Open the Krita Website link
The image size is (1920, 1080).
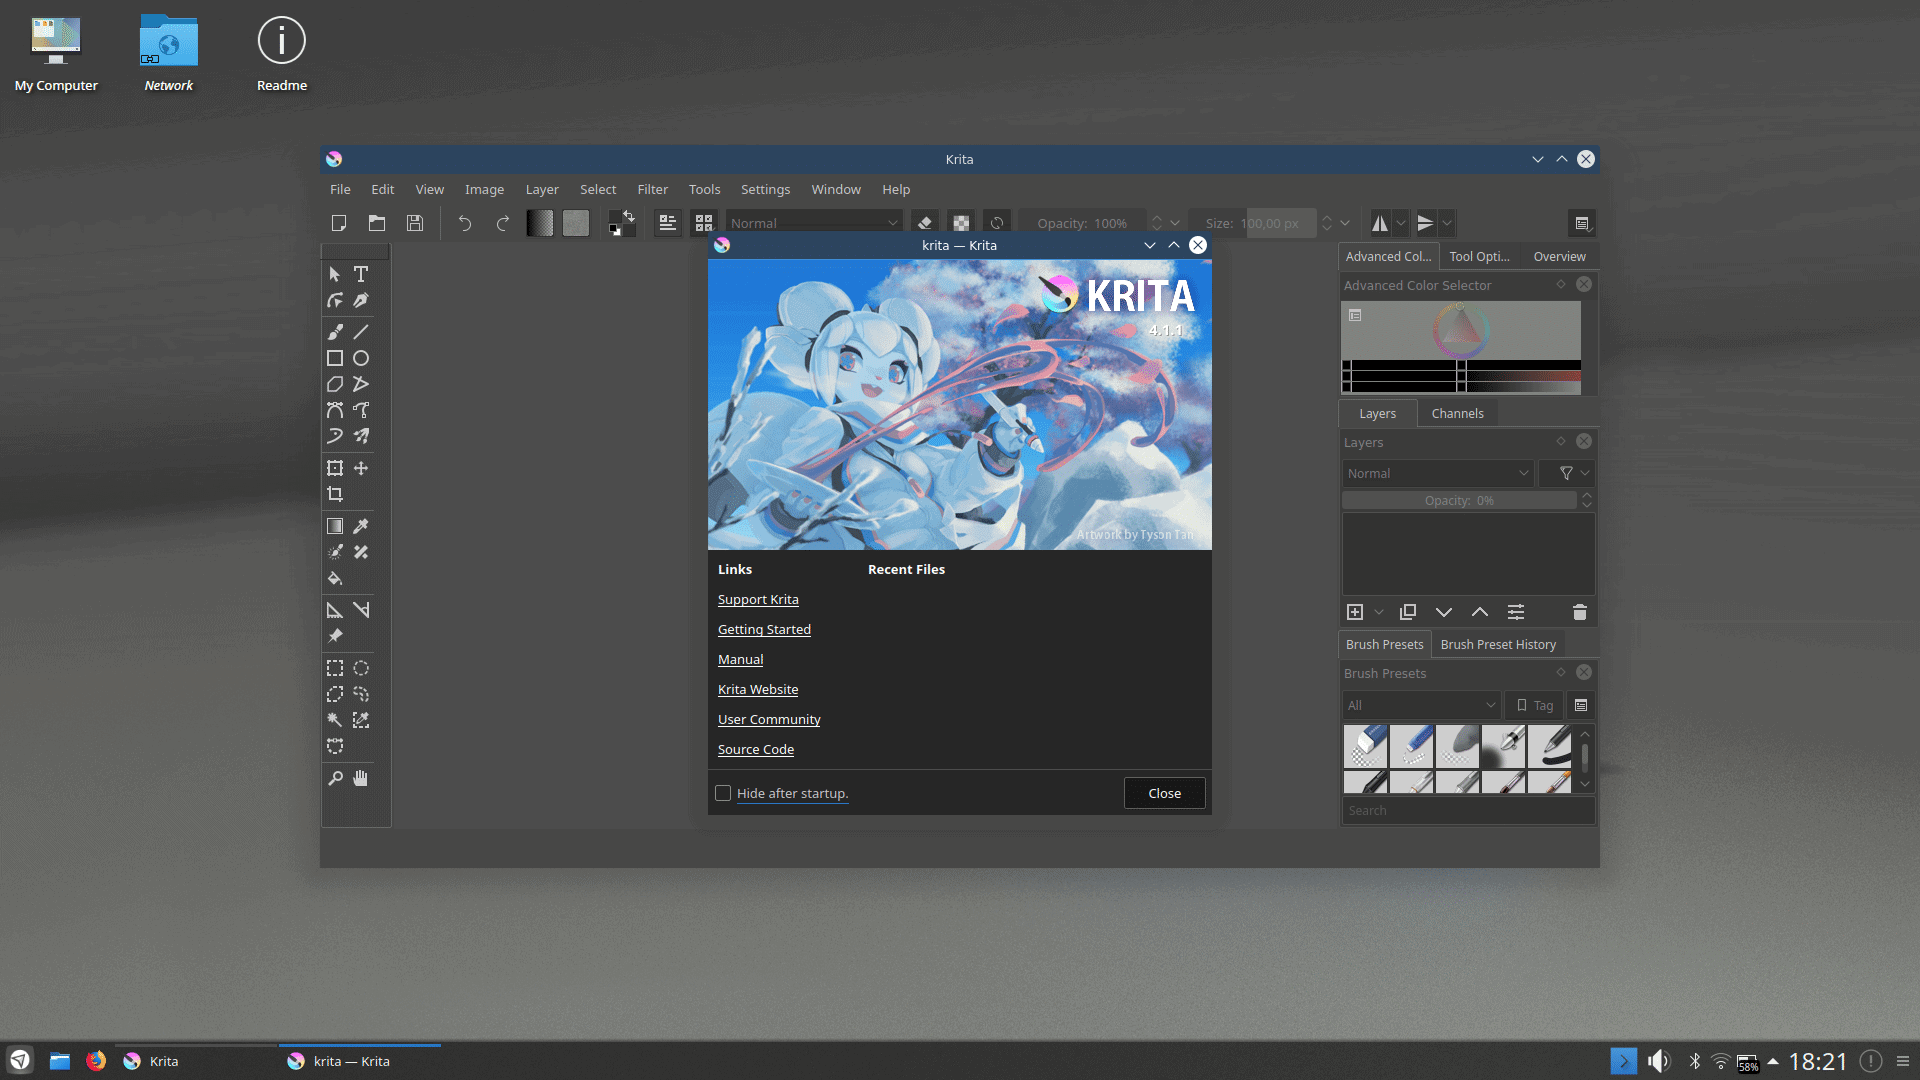point(758,689)
